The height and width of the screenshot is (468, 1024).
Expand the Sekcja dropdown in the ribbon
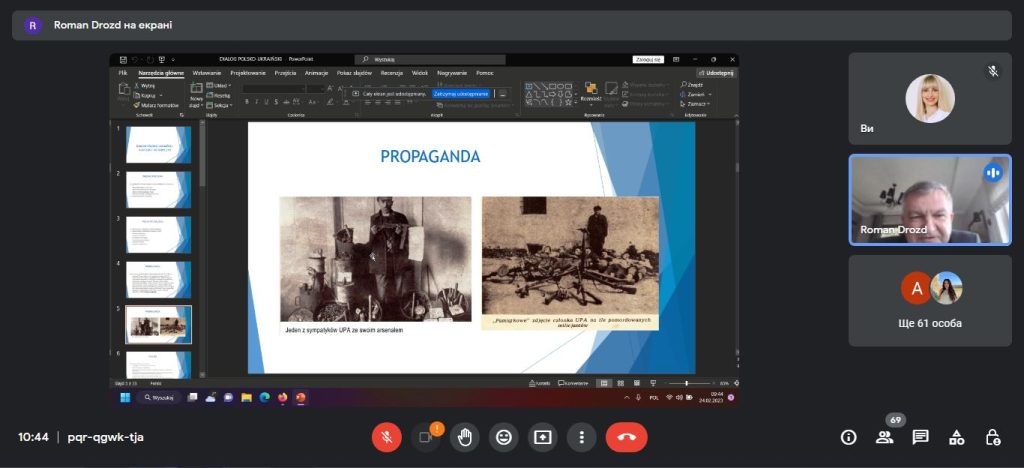click(x=223, y=104)
